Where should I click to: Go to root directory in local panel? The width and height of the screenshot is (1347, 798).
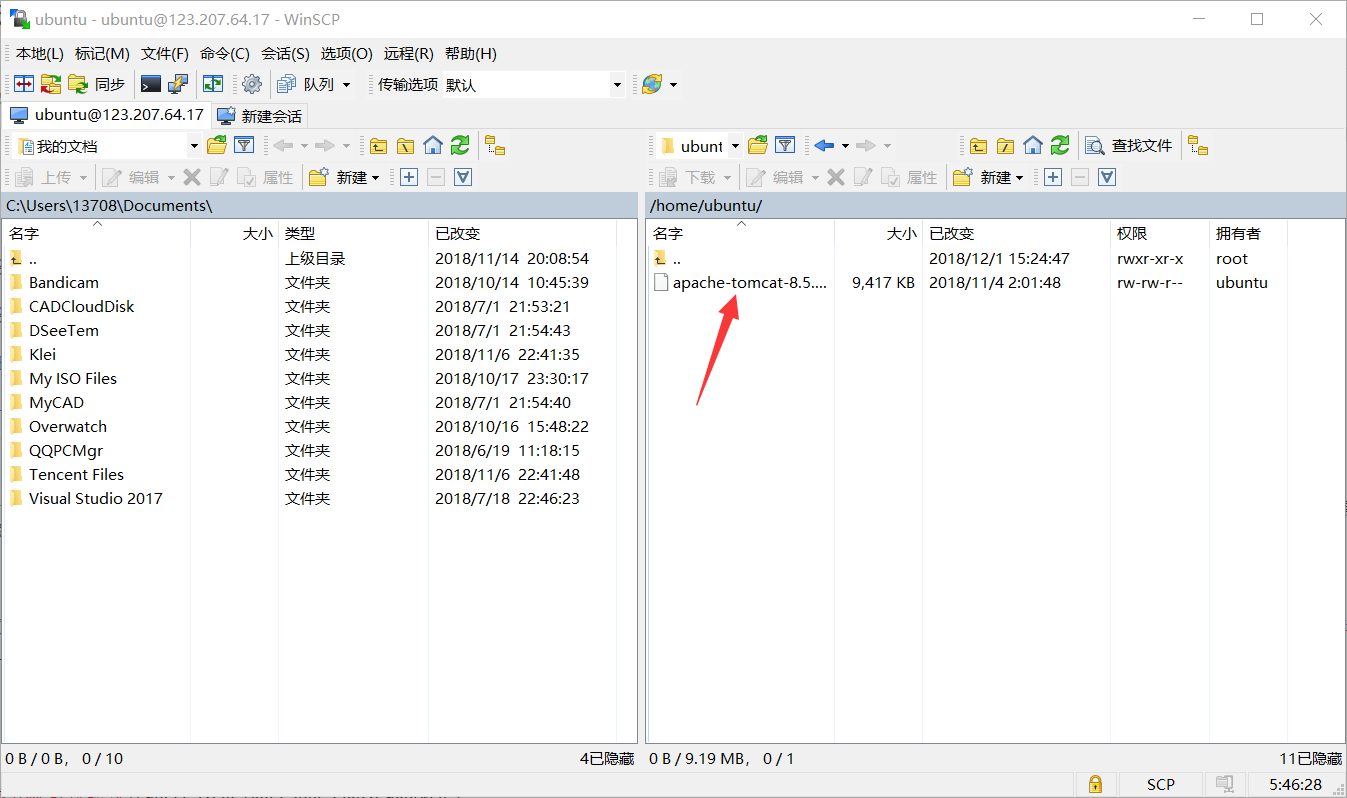pyautogui.click(x=405, y=146)
